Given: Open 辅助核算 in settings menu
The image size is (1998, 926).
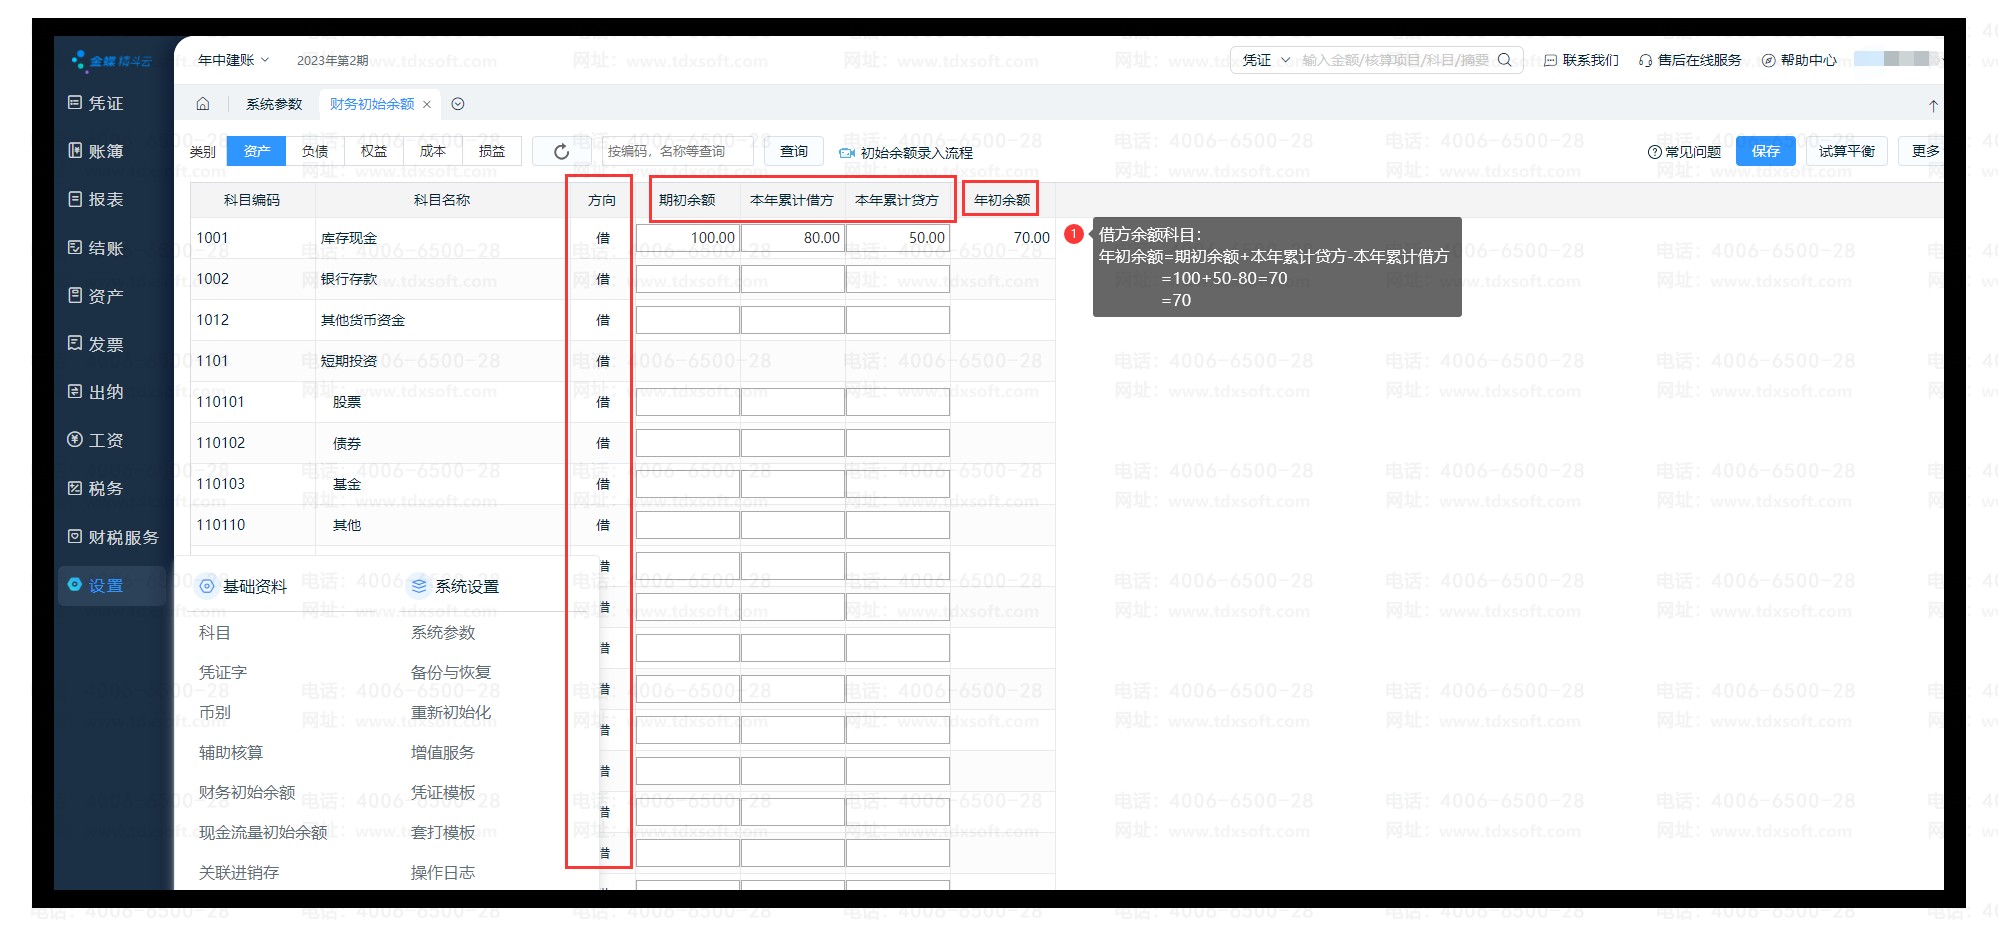Looking at the screenshot, I should click(231, 753).
